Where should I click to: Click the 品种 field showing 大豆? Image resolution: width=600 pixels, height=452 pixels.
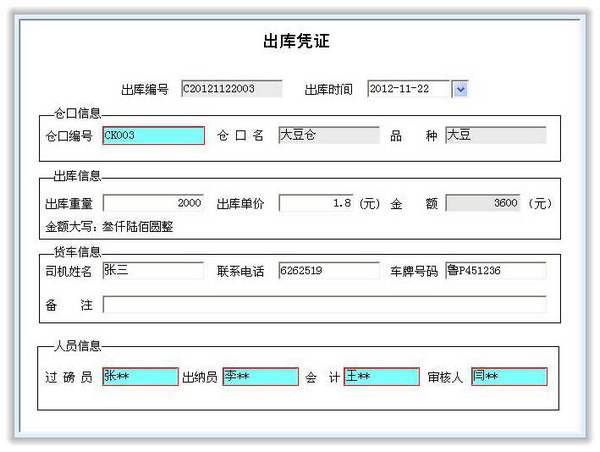pyautogui.click(x=496, y=135)
